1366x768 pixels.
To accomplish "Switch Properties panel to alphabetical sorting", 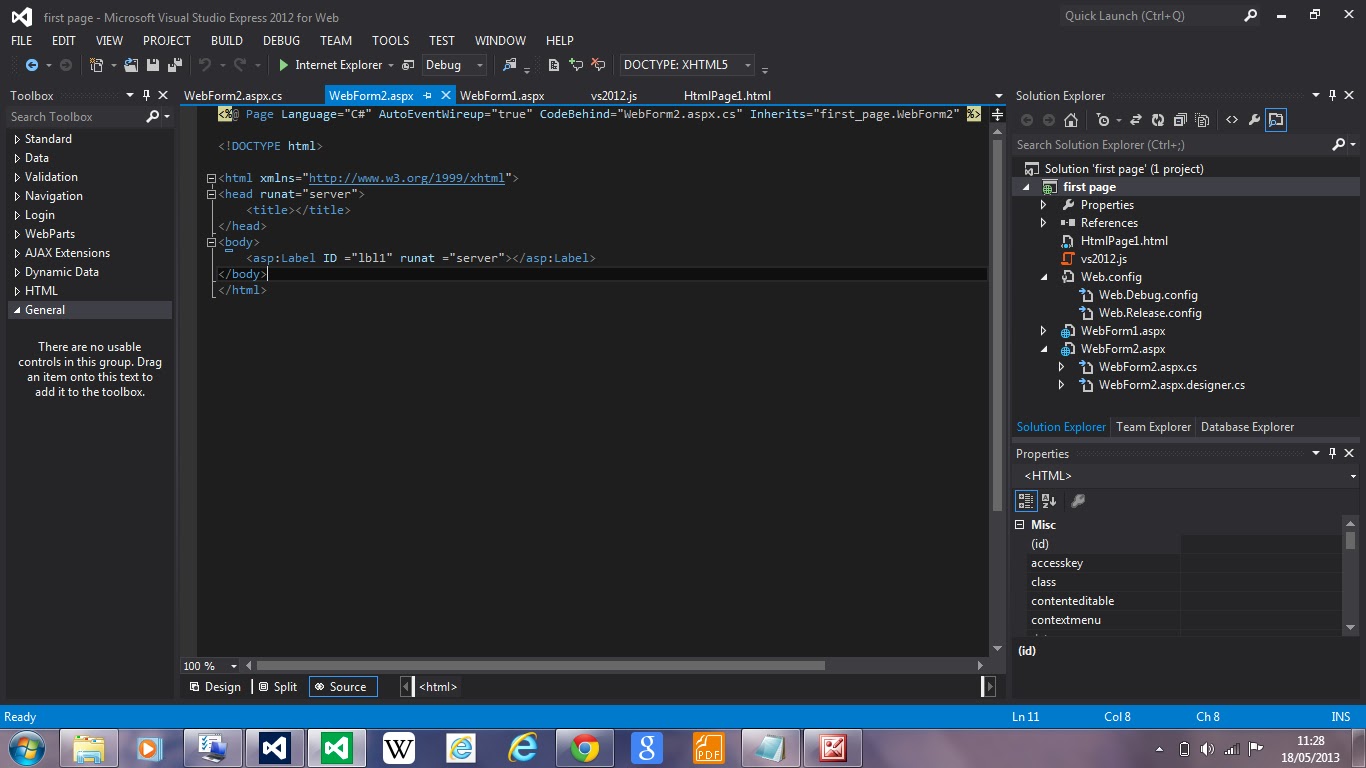I will 1048,500.
